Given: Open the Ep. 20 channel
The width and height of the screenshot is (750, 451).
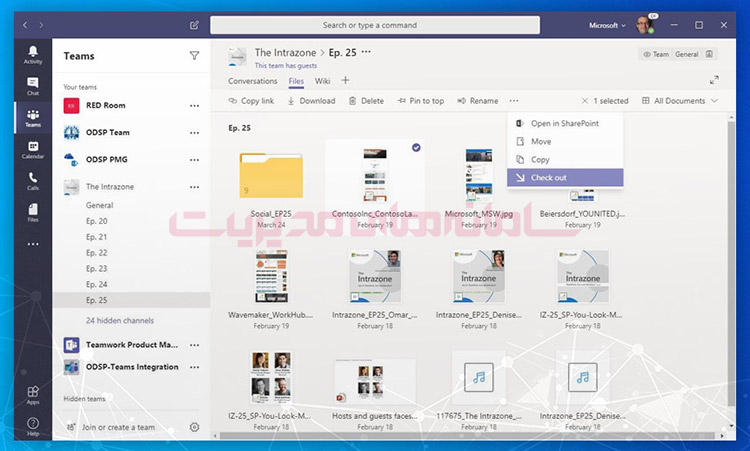Looking at the screenshot, I should coord(97,221).
